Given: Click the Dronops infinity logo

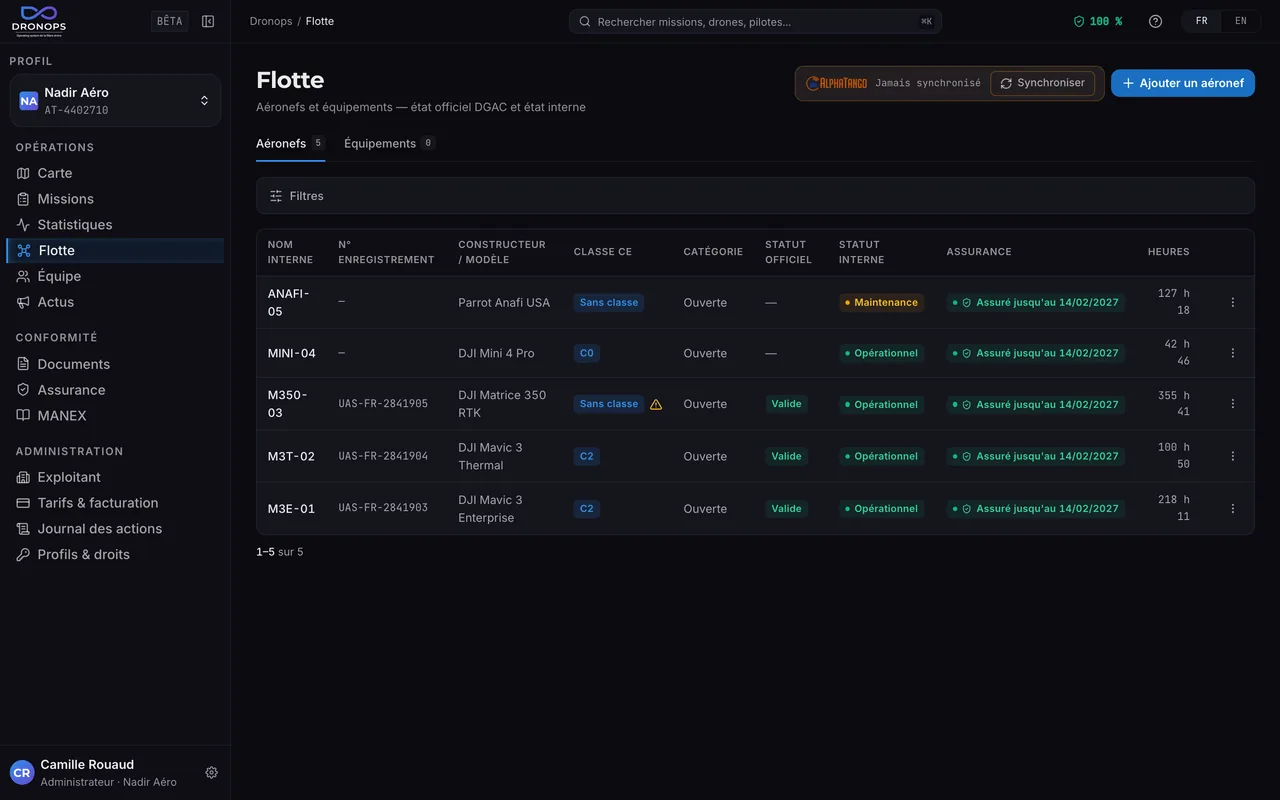Looking at the screenshot, I should click(x=39, y=20).
